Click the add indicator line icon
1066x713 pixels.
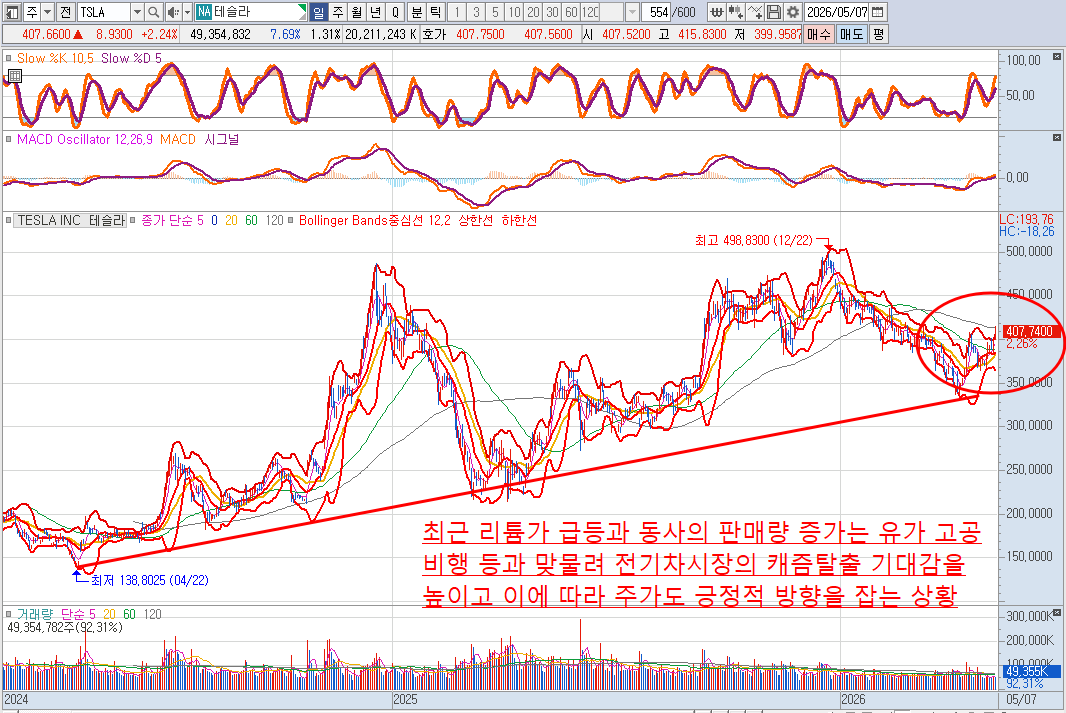(755, 12)
